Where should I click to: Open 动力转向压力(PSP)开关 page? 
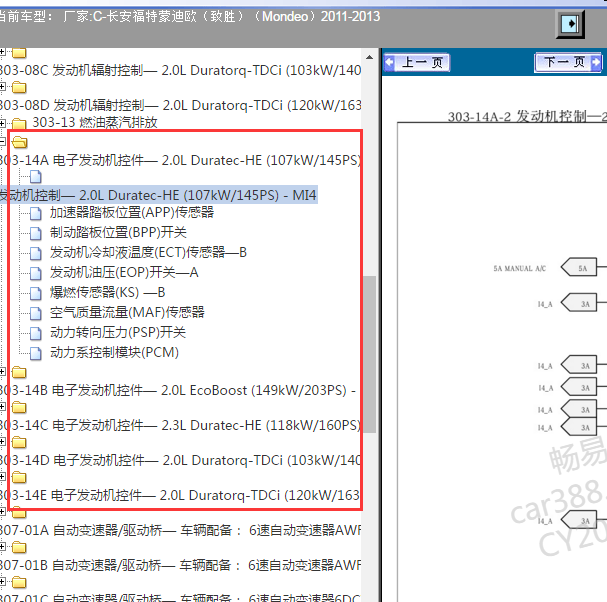coord(118,332)
